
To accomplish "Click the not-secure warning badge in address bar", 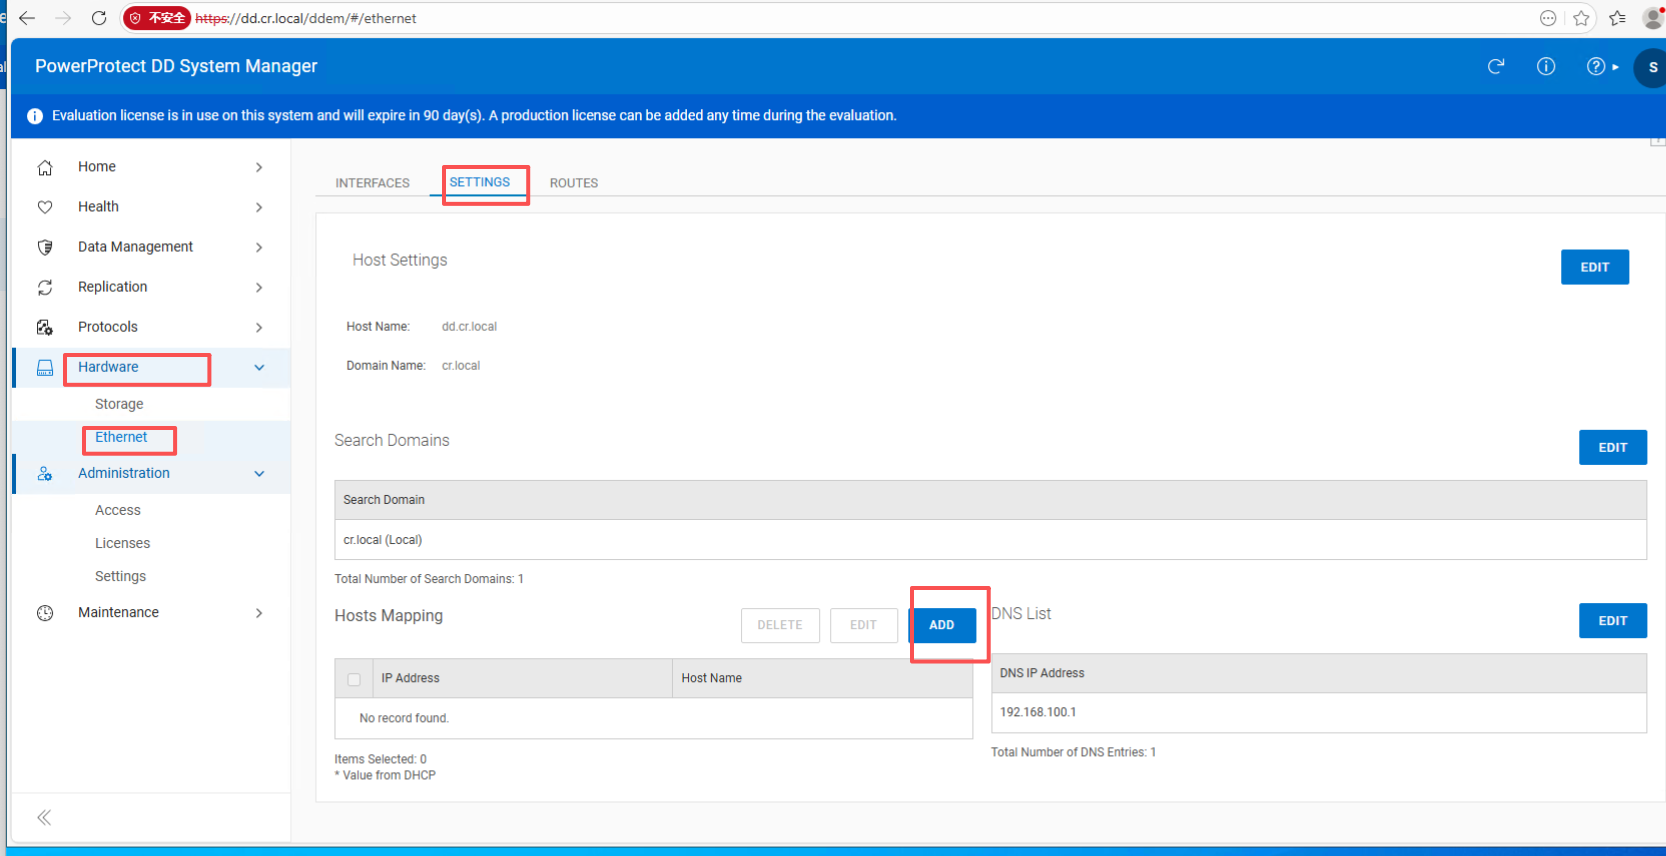I will (x=157, y=18).
